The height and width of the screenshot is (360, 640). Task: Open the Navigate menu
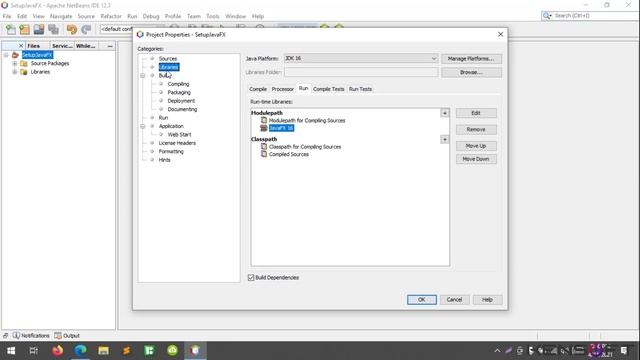click(61, 16)
